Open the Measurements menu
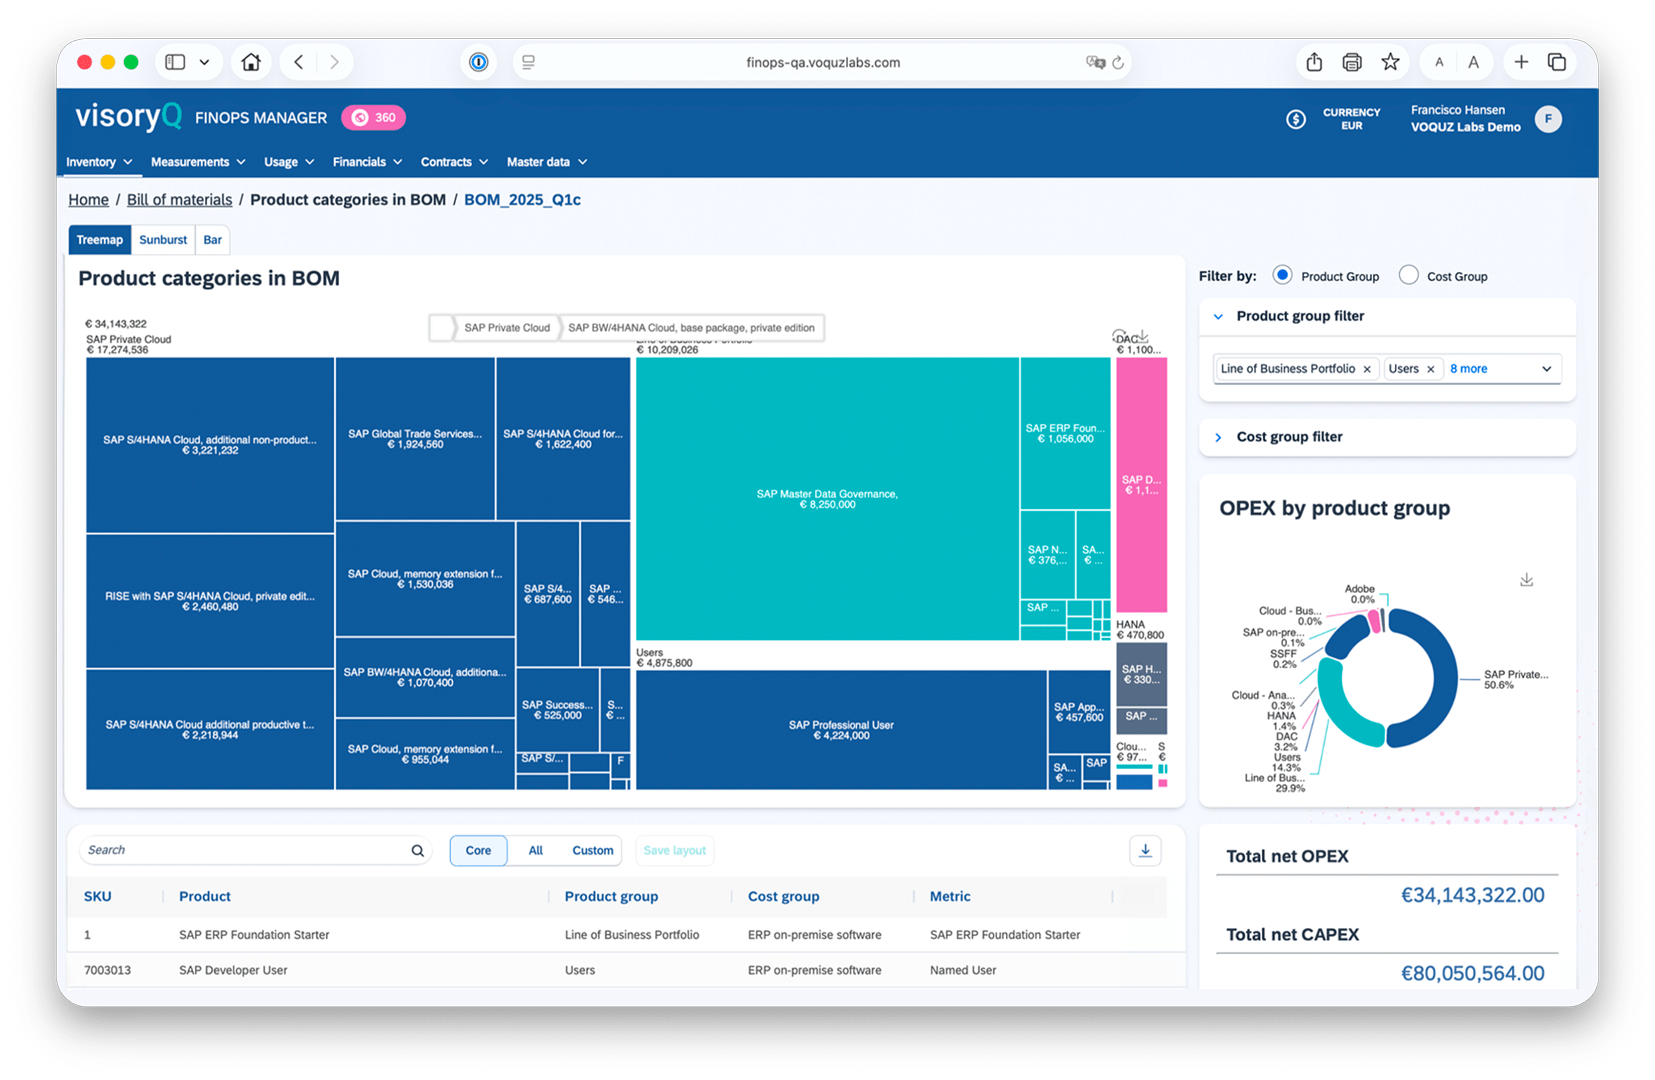 (198, 162)
